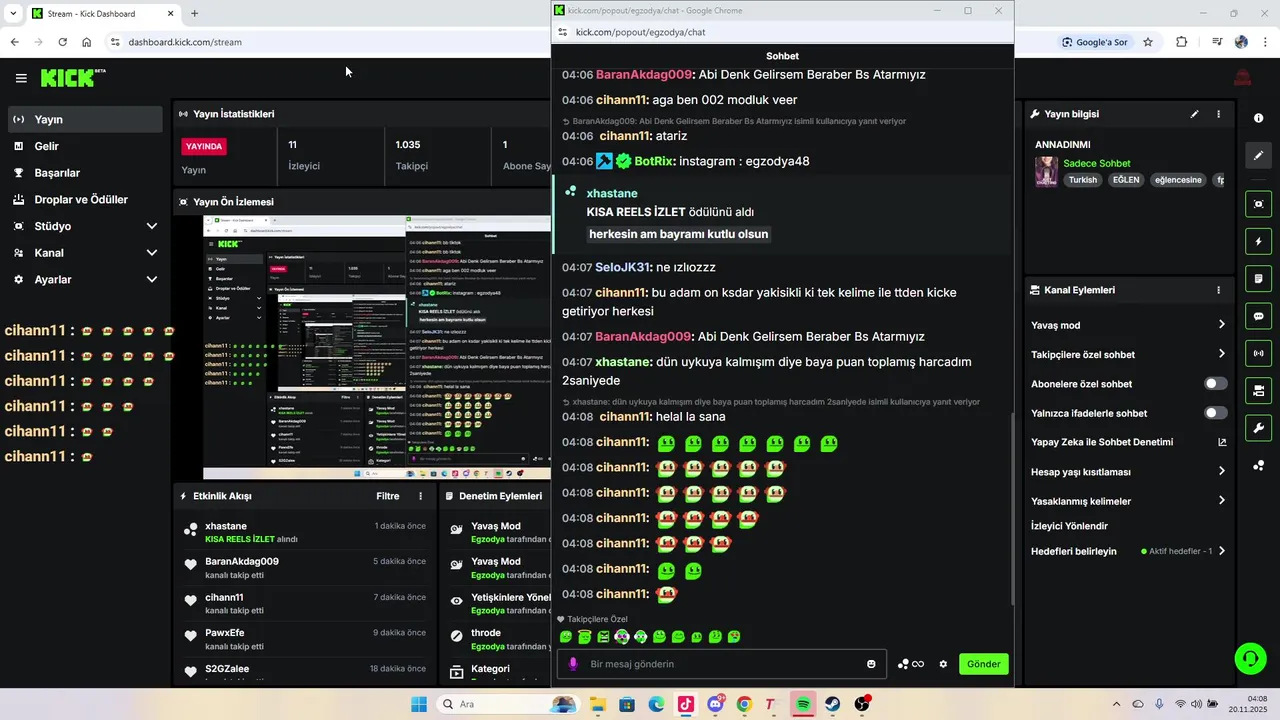Bookmark the page with the star icon
This screenshot has height=720, width=1280.
point(1148,42)
